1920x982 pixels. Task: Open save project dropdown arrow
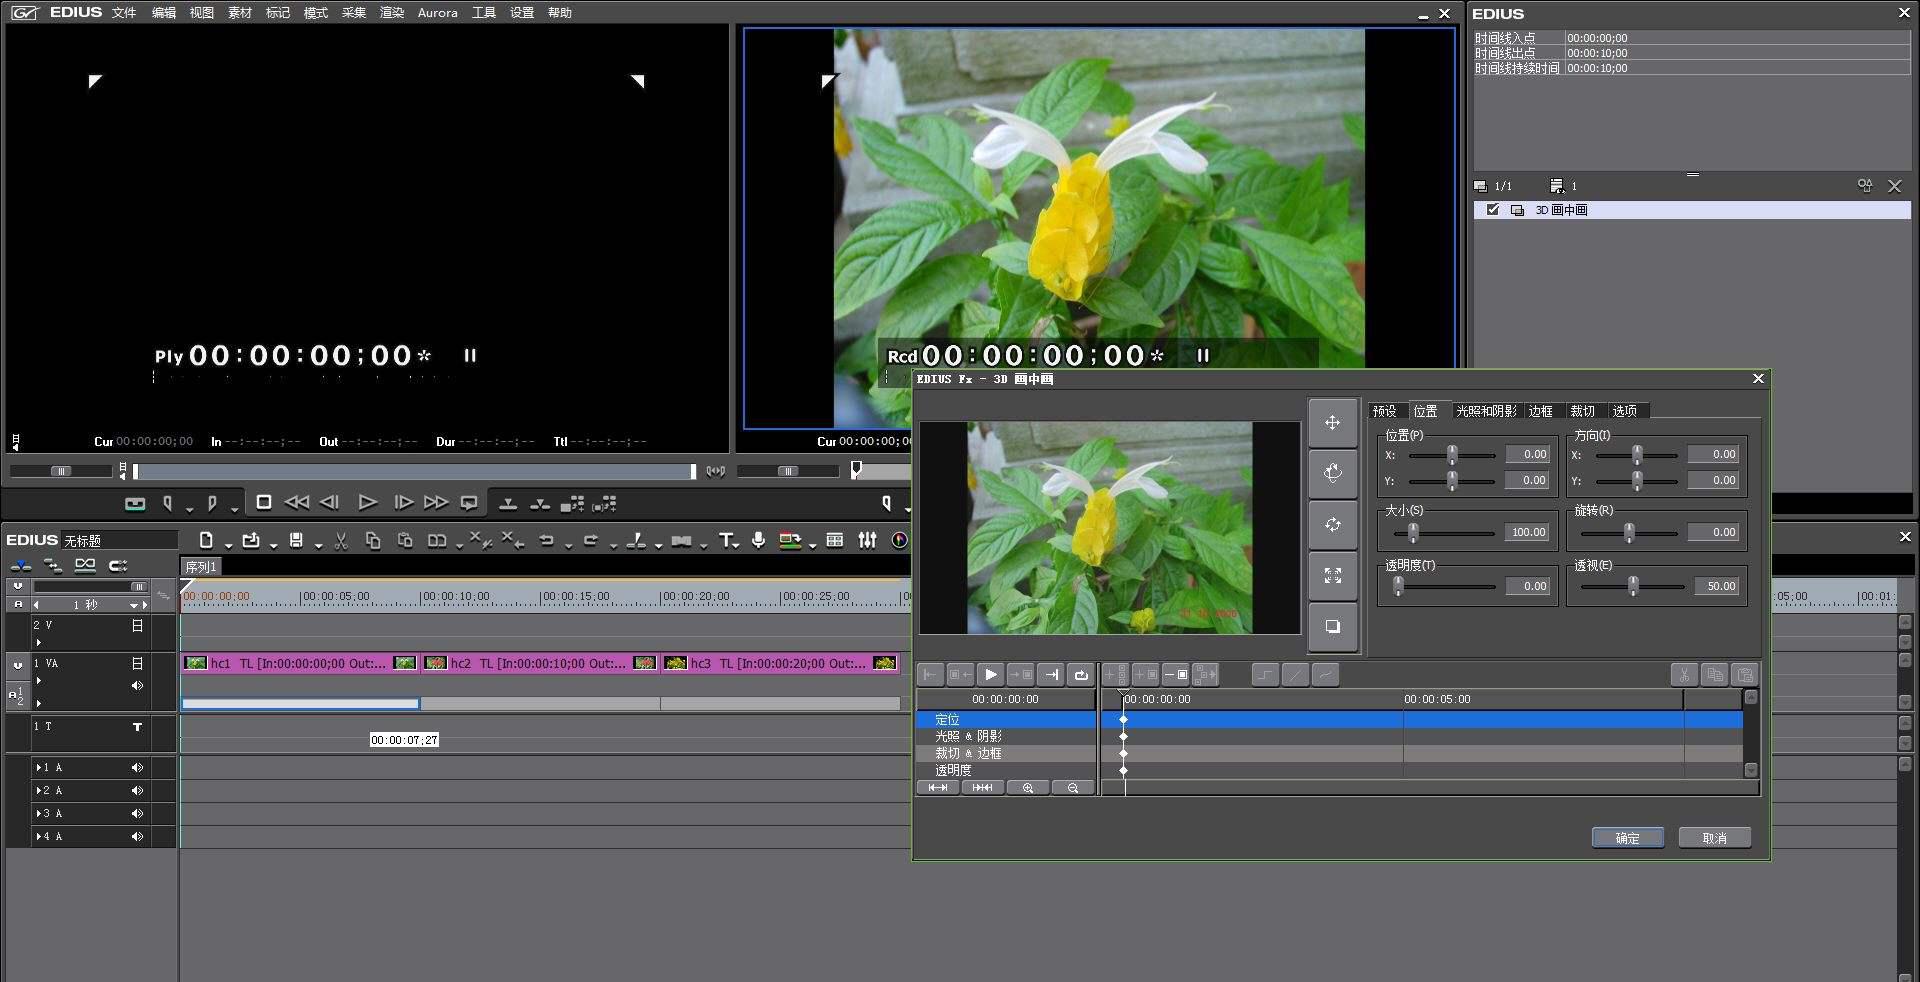click(x=319, y=544)
